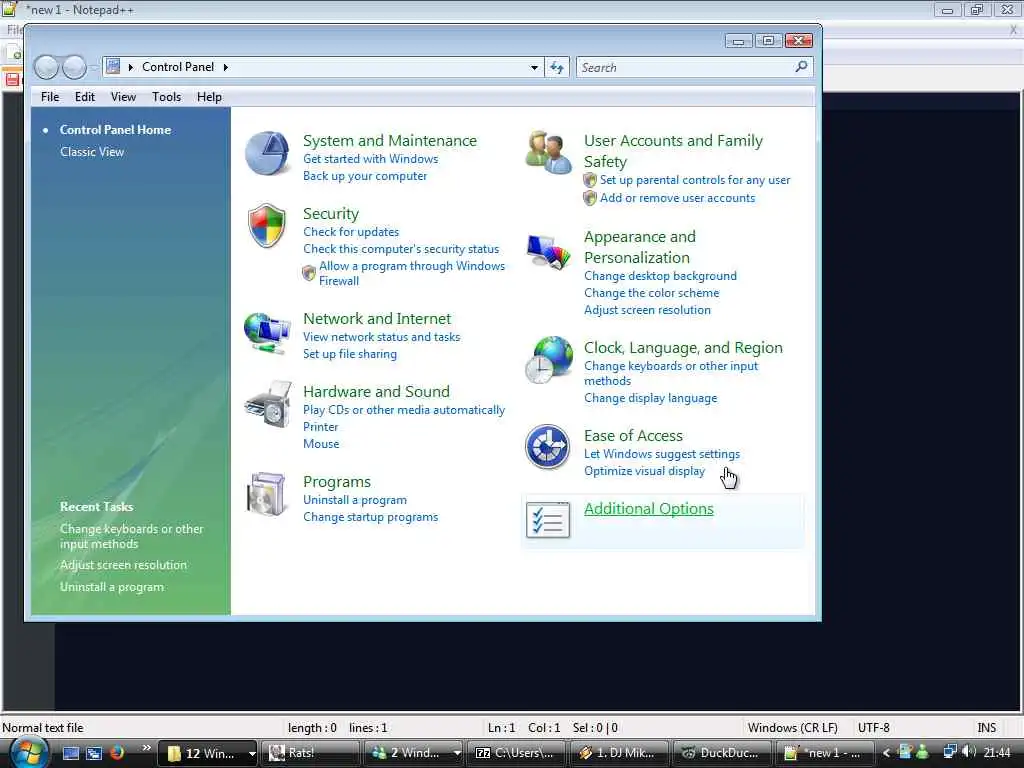Click the Security shield icon
1024x768 pixels.
tap(267, 226)
